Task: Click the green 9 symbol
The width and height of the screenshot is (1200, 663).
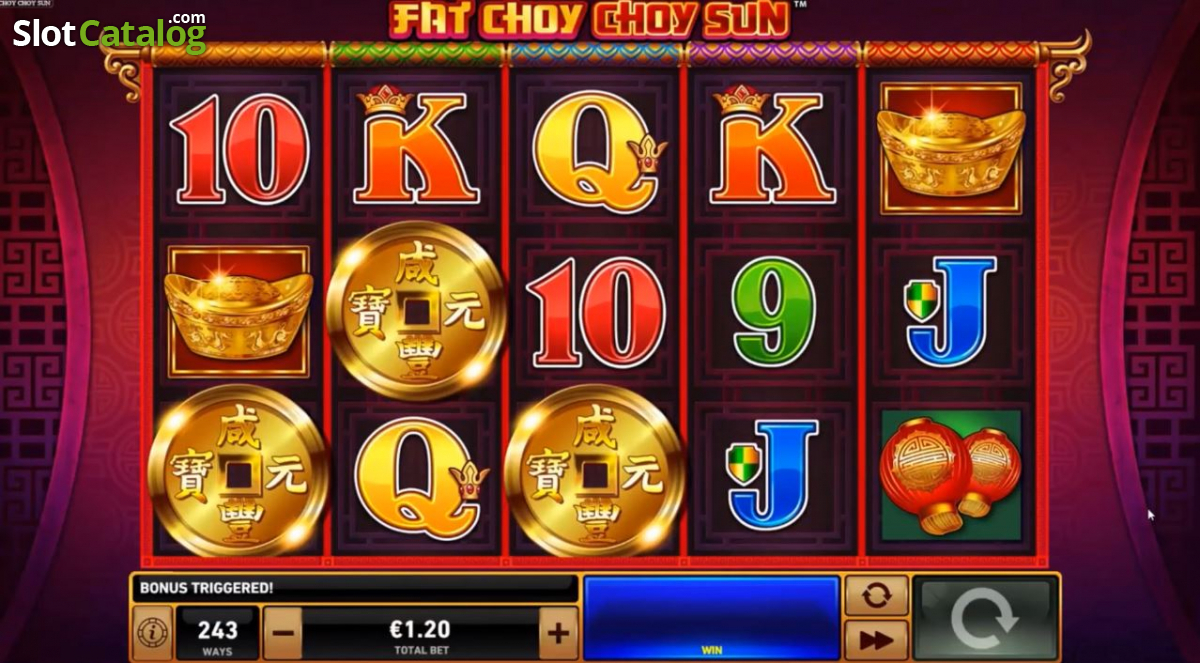Action: tap(773, 311)
